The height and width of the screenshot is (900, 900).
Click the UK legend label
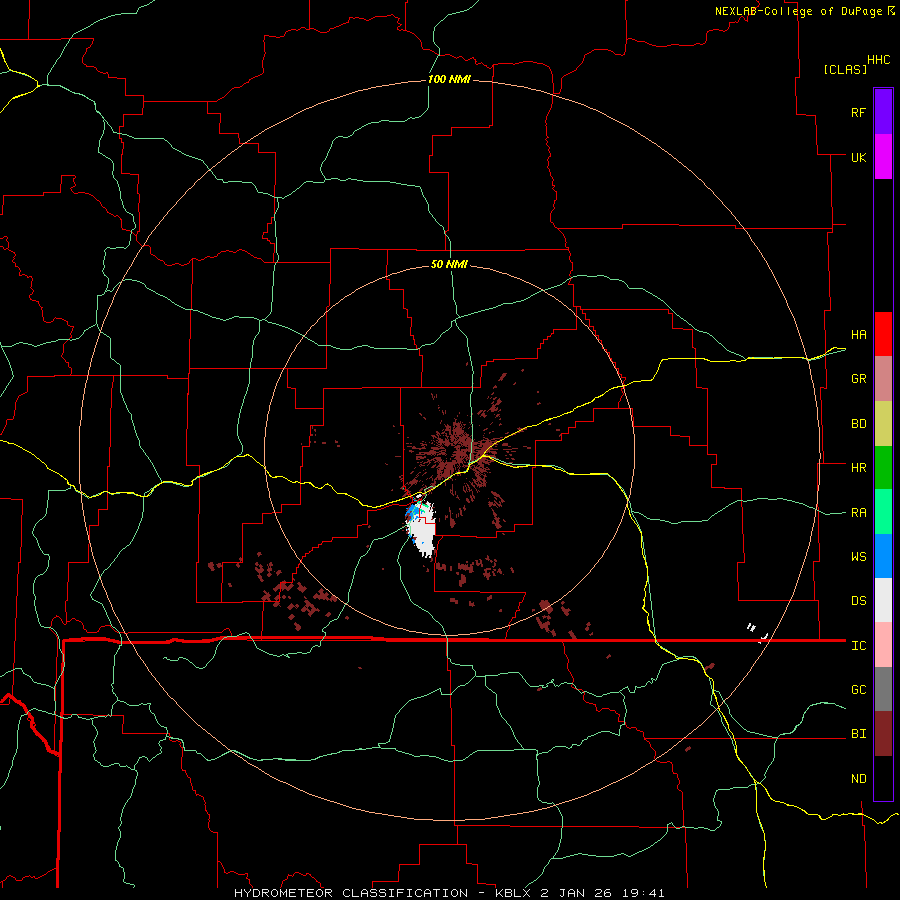click(858, 157)
